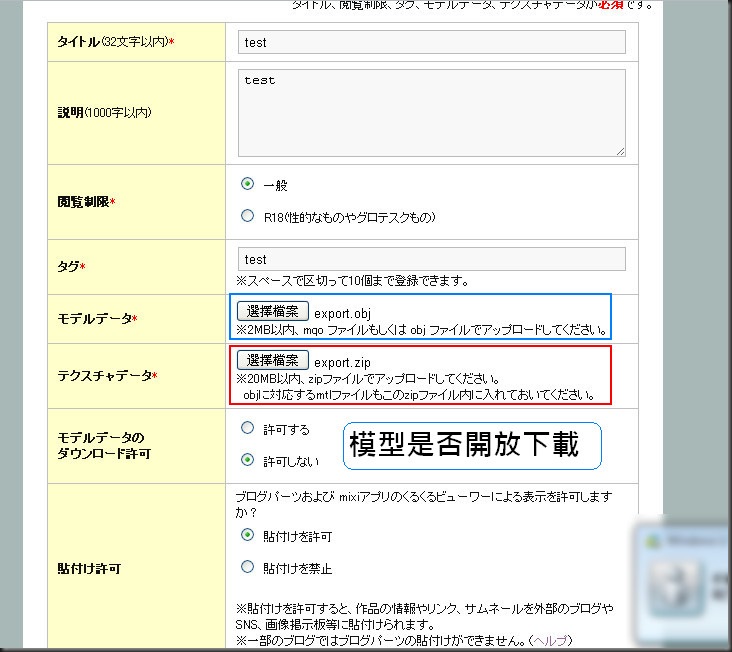
Task: Select 許可する download permission radio
Action: tap(247, 428)
